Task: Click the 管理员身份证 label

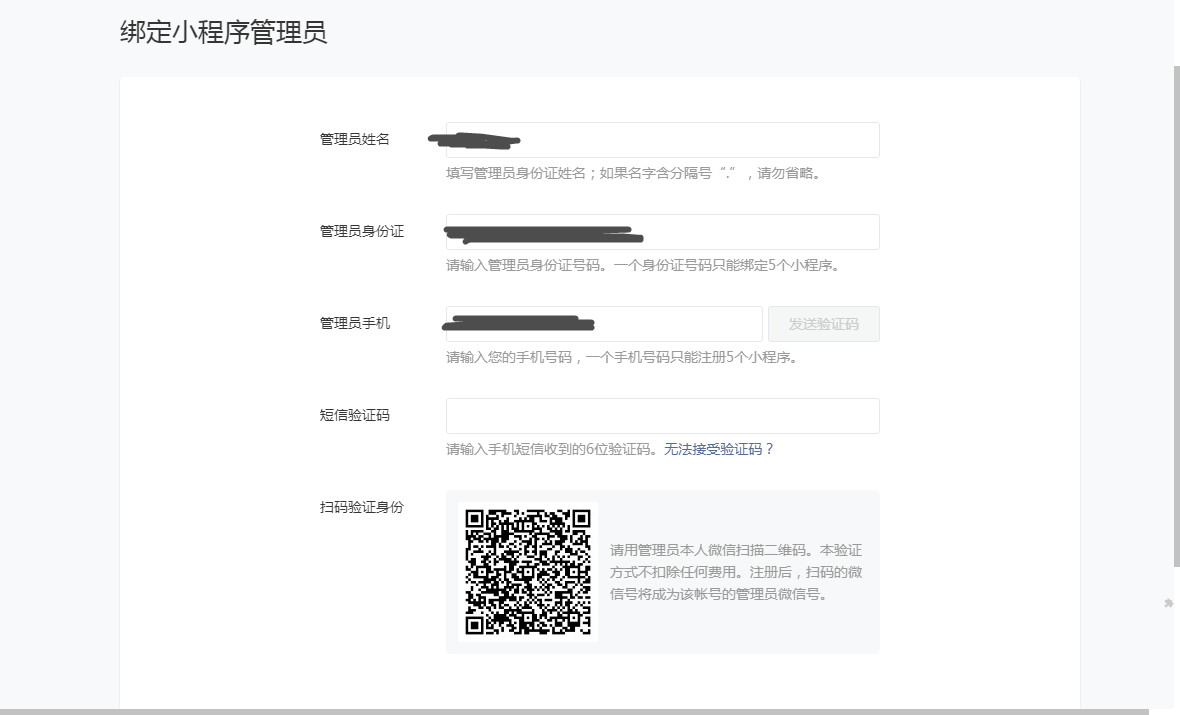Action: coord(362,231)
